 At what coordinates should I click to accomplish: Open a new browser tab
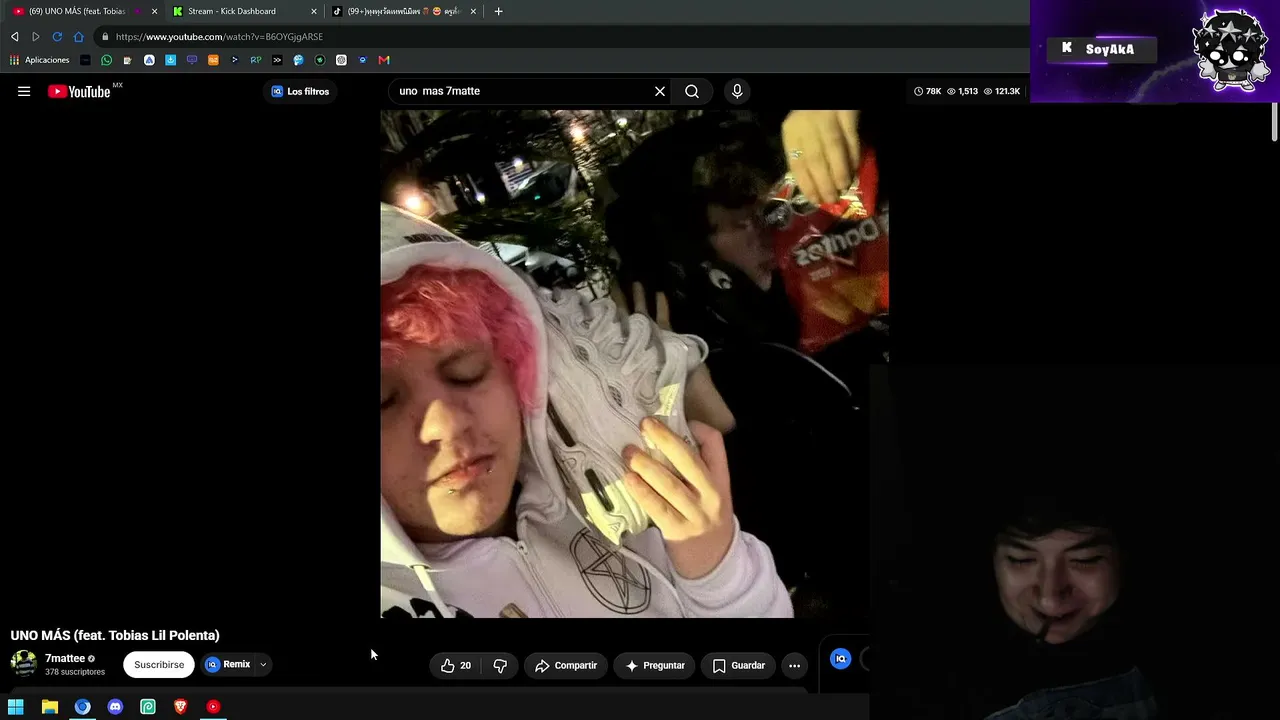(x=498, y=11)
